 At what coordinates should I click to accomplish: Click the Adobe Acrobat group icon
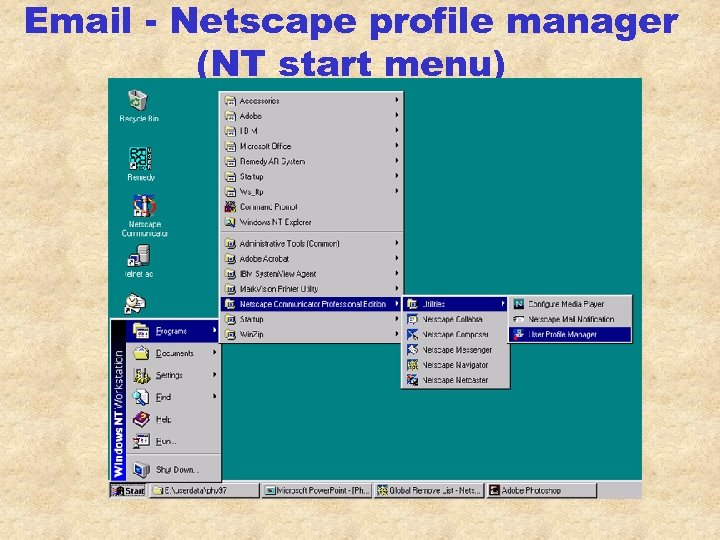point(230,259)
